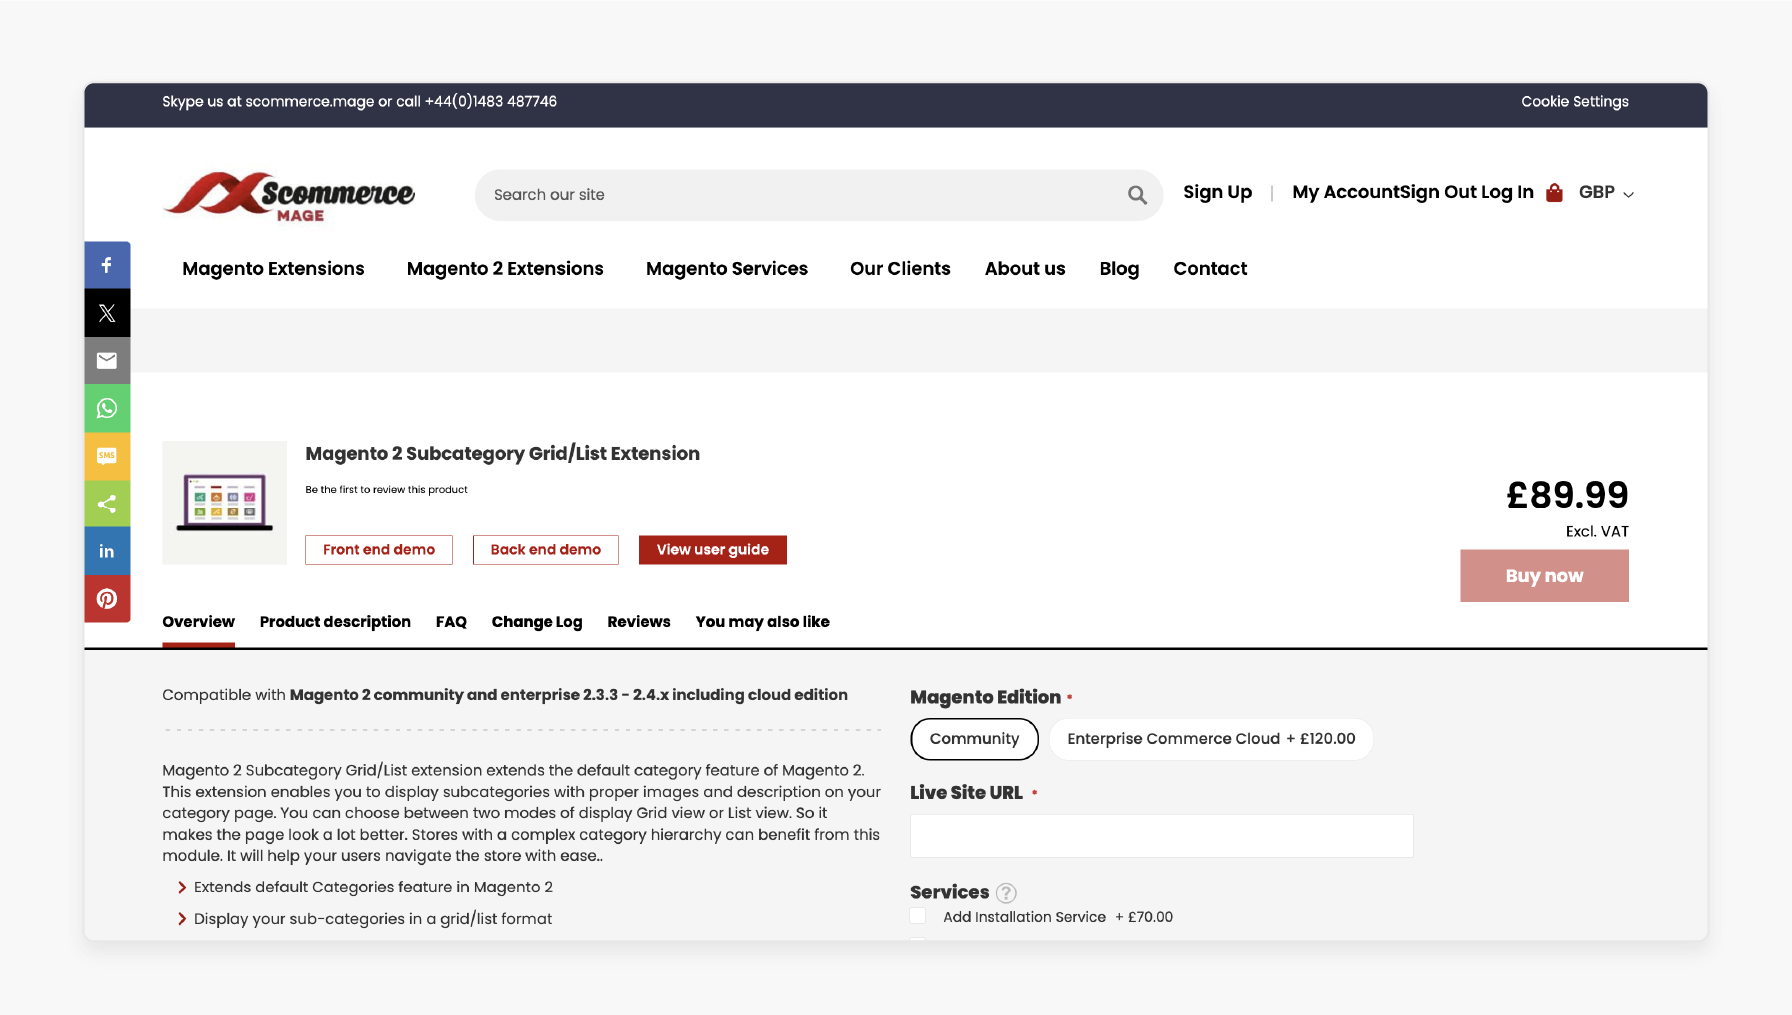Click "Extends default Categories feature" bullet
This screenshot has height=1015, width=1792.
[x=373, y=887]
